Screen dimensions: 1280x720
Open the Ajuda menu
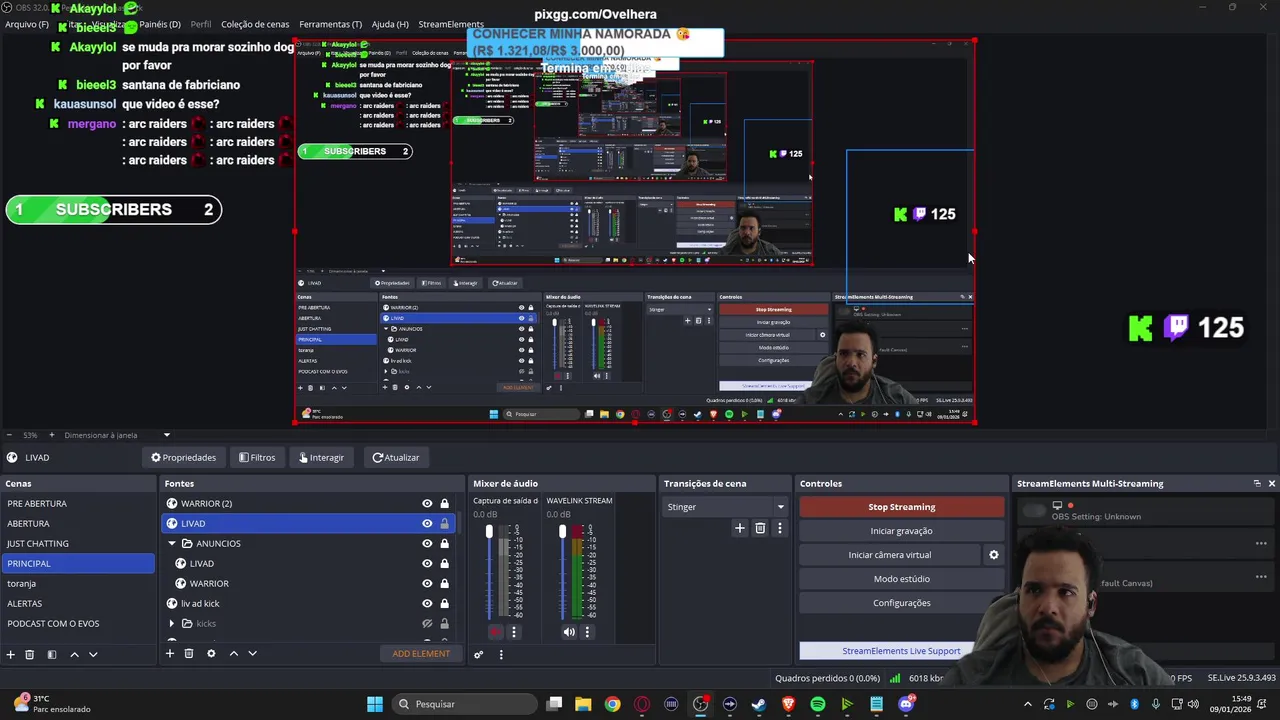tap(390, 24)
